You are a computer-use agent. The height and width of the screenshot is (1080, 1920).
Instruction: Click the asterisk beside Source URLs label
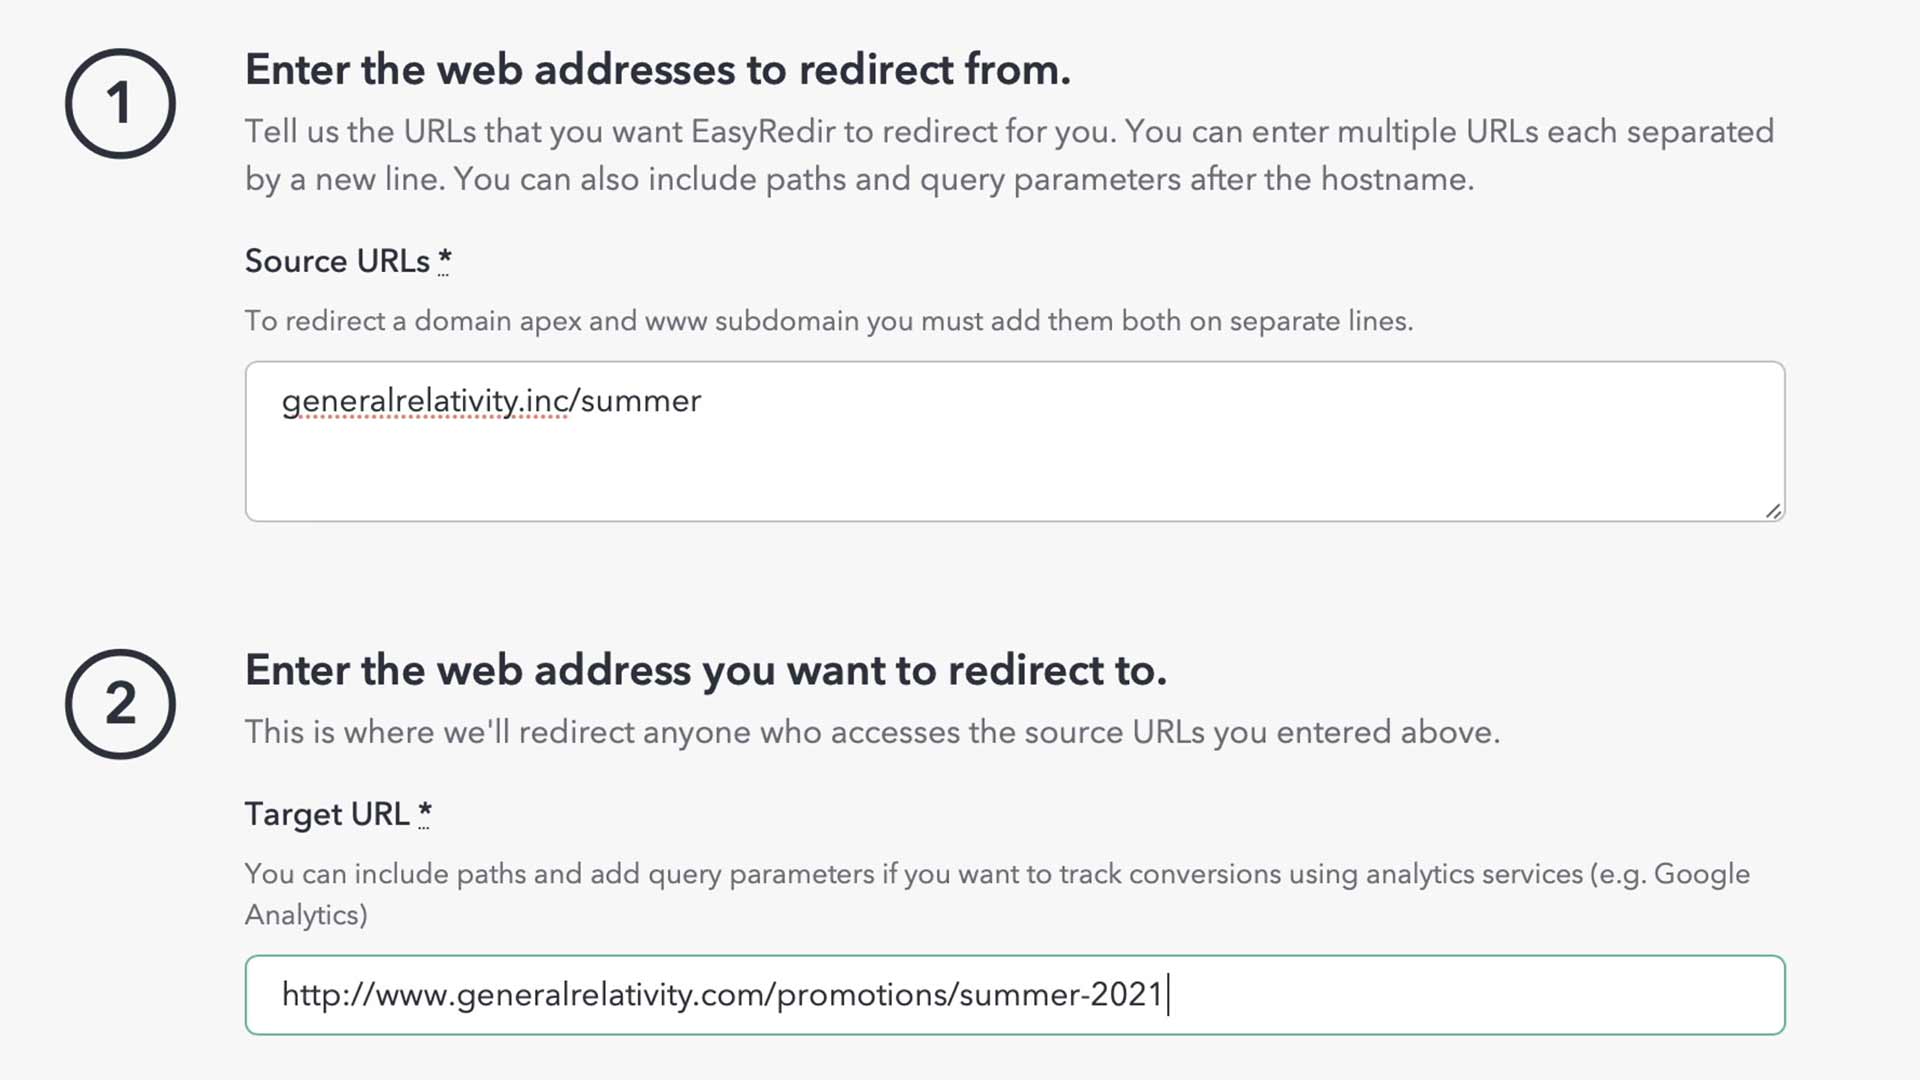click(444, 261)
